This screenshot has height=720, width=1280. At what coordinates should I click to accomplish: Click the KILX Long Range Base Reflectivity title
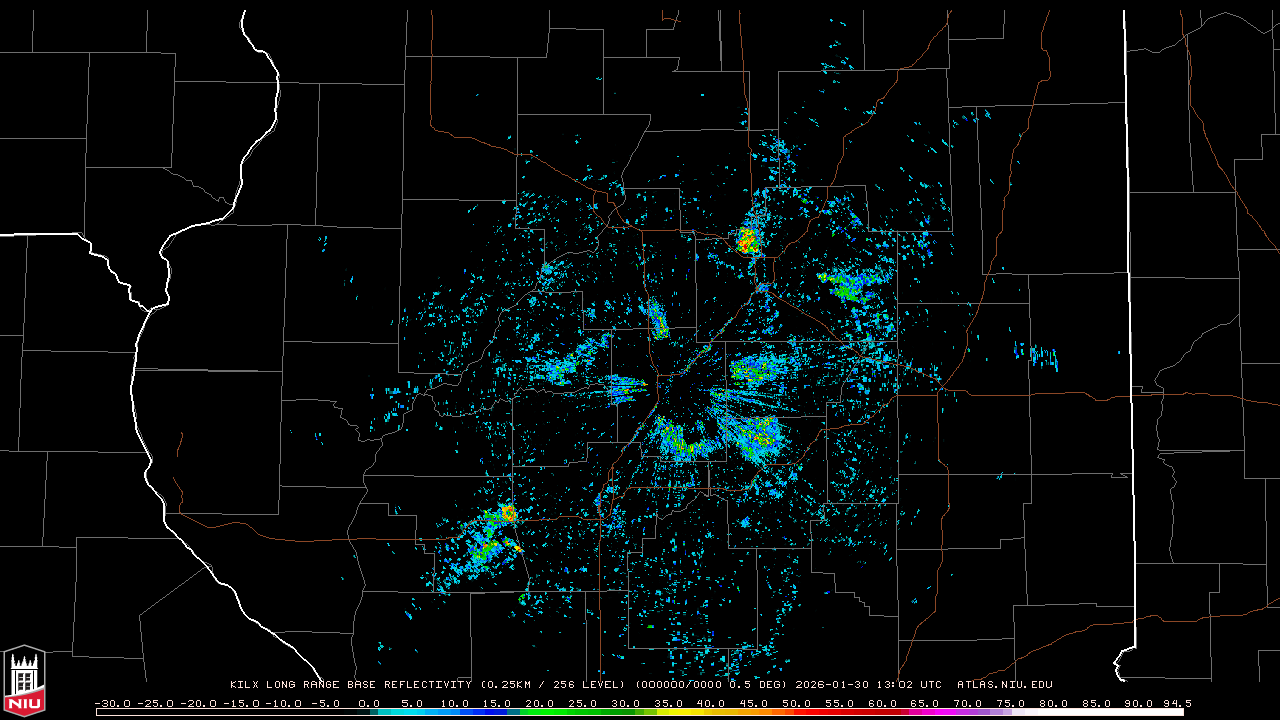(350, 685)
